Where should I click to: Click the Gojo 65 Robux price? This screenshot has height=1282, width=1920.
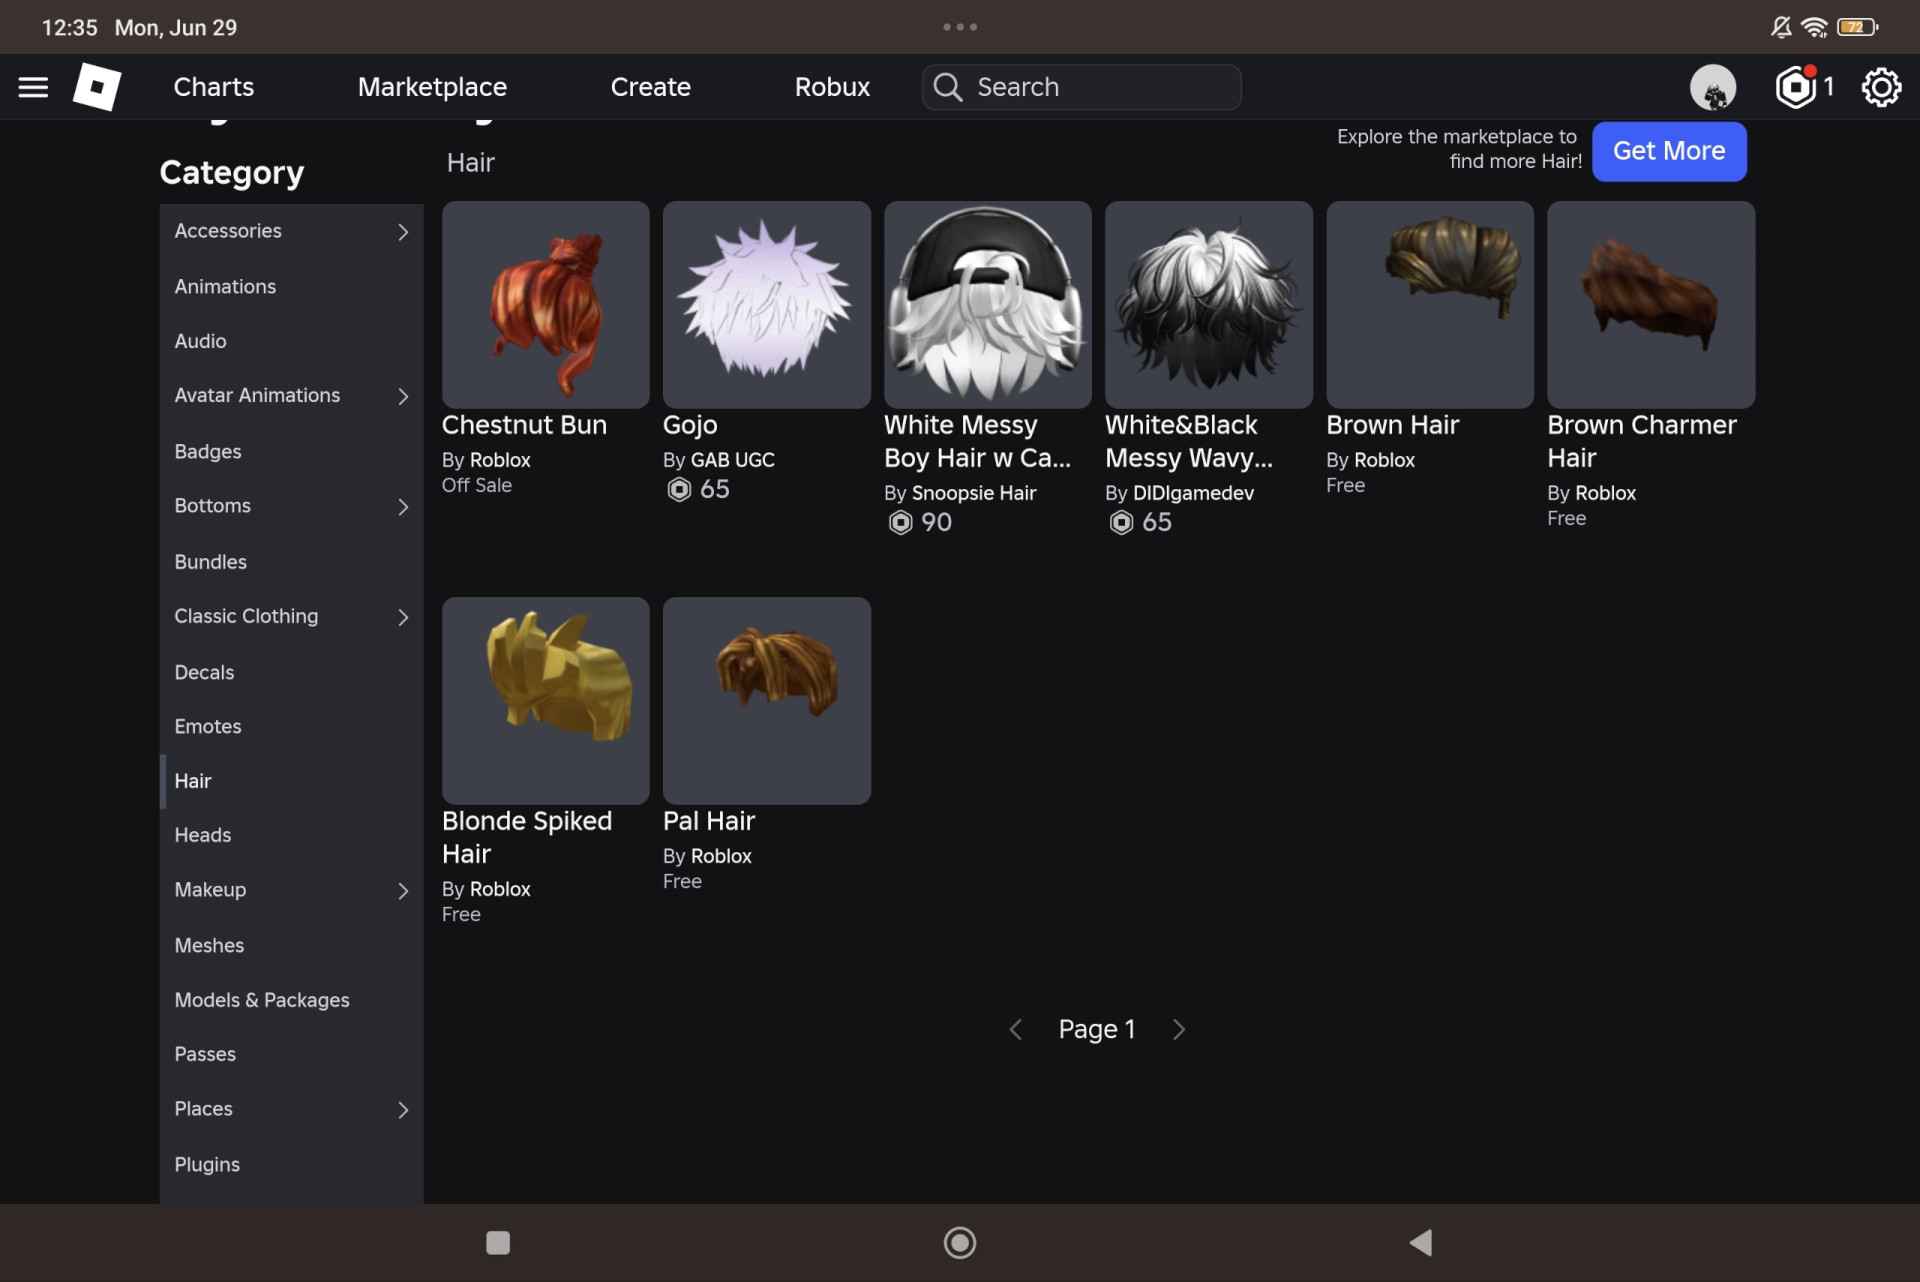click(x=698, y=489)
